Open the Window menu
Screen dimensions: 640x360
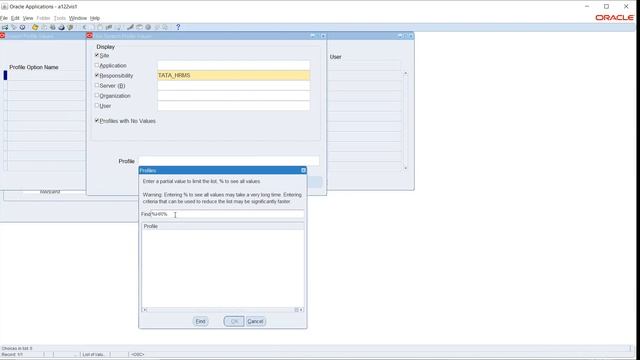click(x=78, y=18)
